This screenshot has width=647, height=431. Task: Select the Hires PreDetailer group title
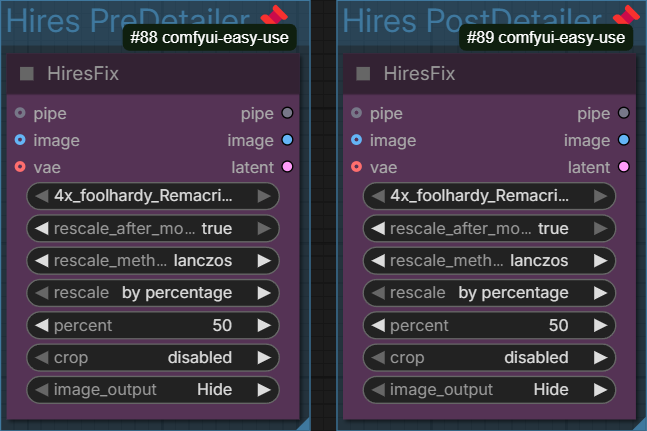click(x=128, y=20)
